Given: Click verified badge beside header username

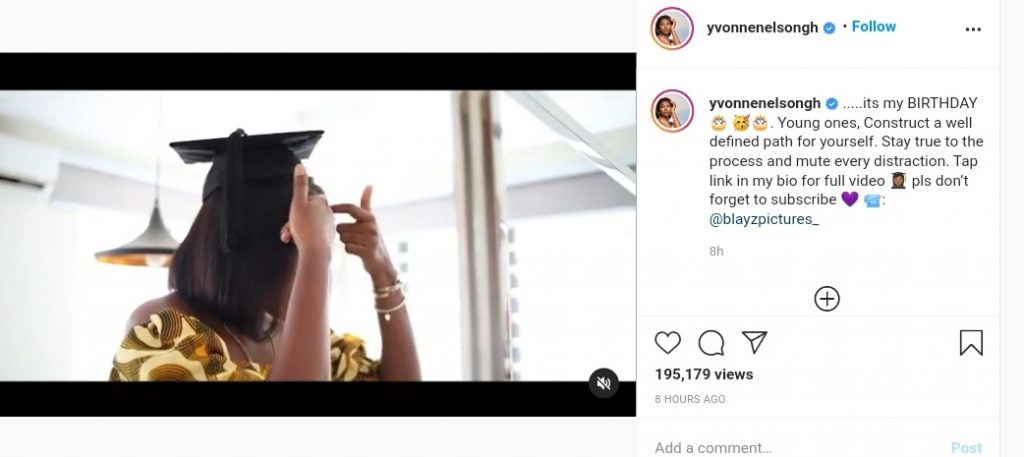Looking at the screenshot, I should (829, 28).
